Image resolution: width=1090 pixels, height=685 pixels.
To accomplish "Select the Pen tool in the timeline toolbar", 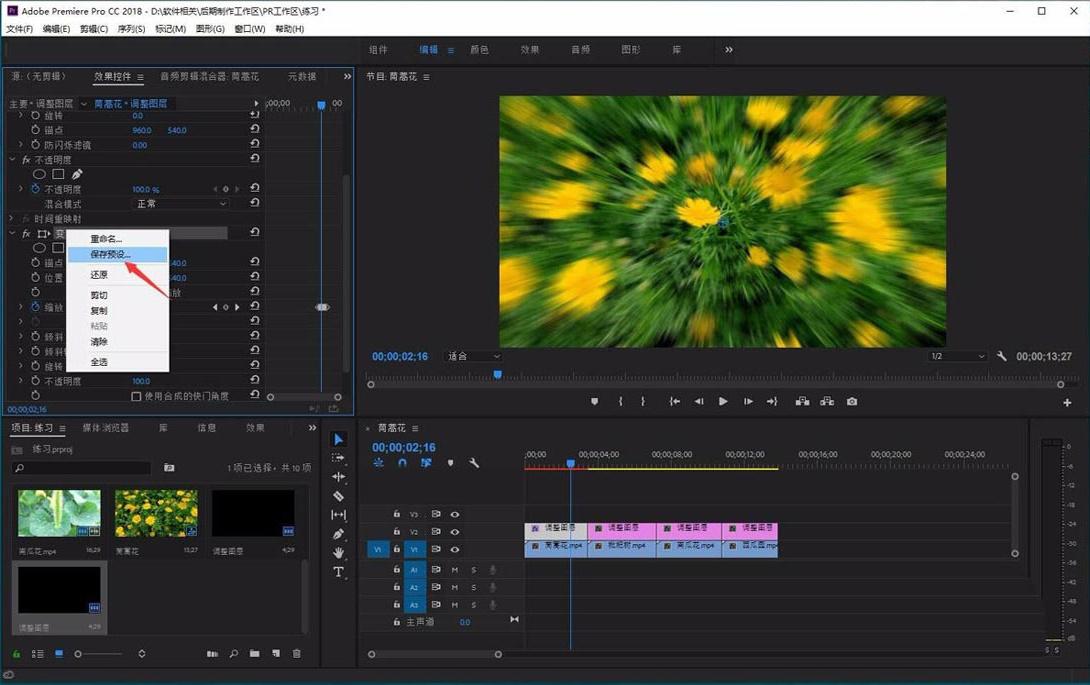I will click(338, 534).
